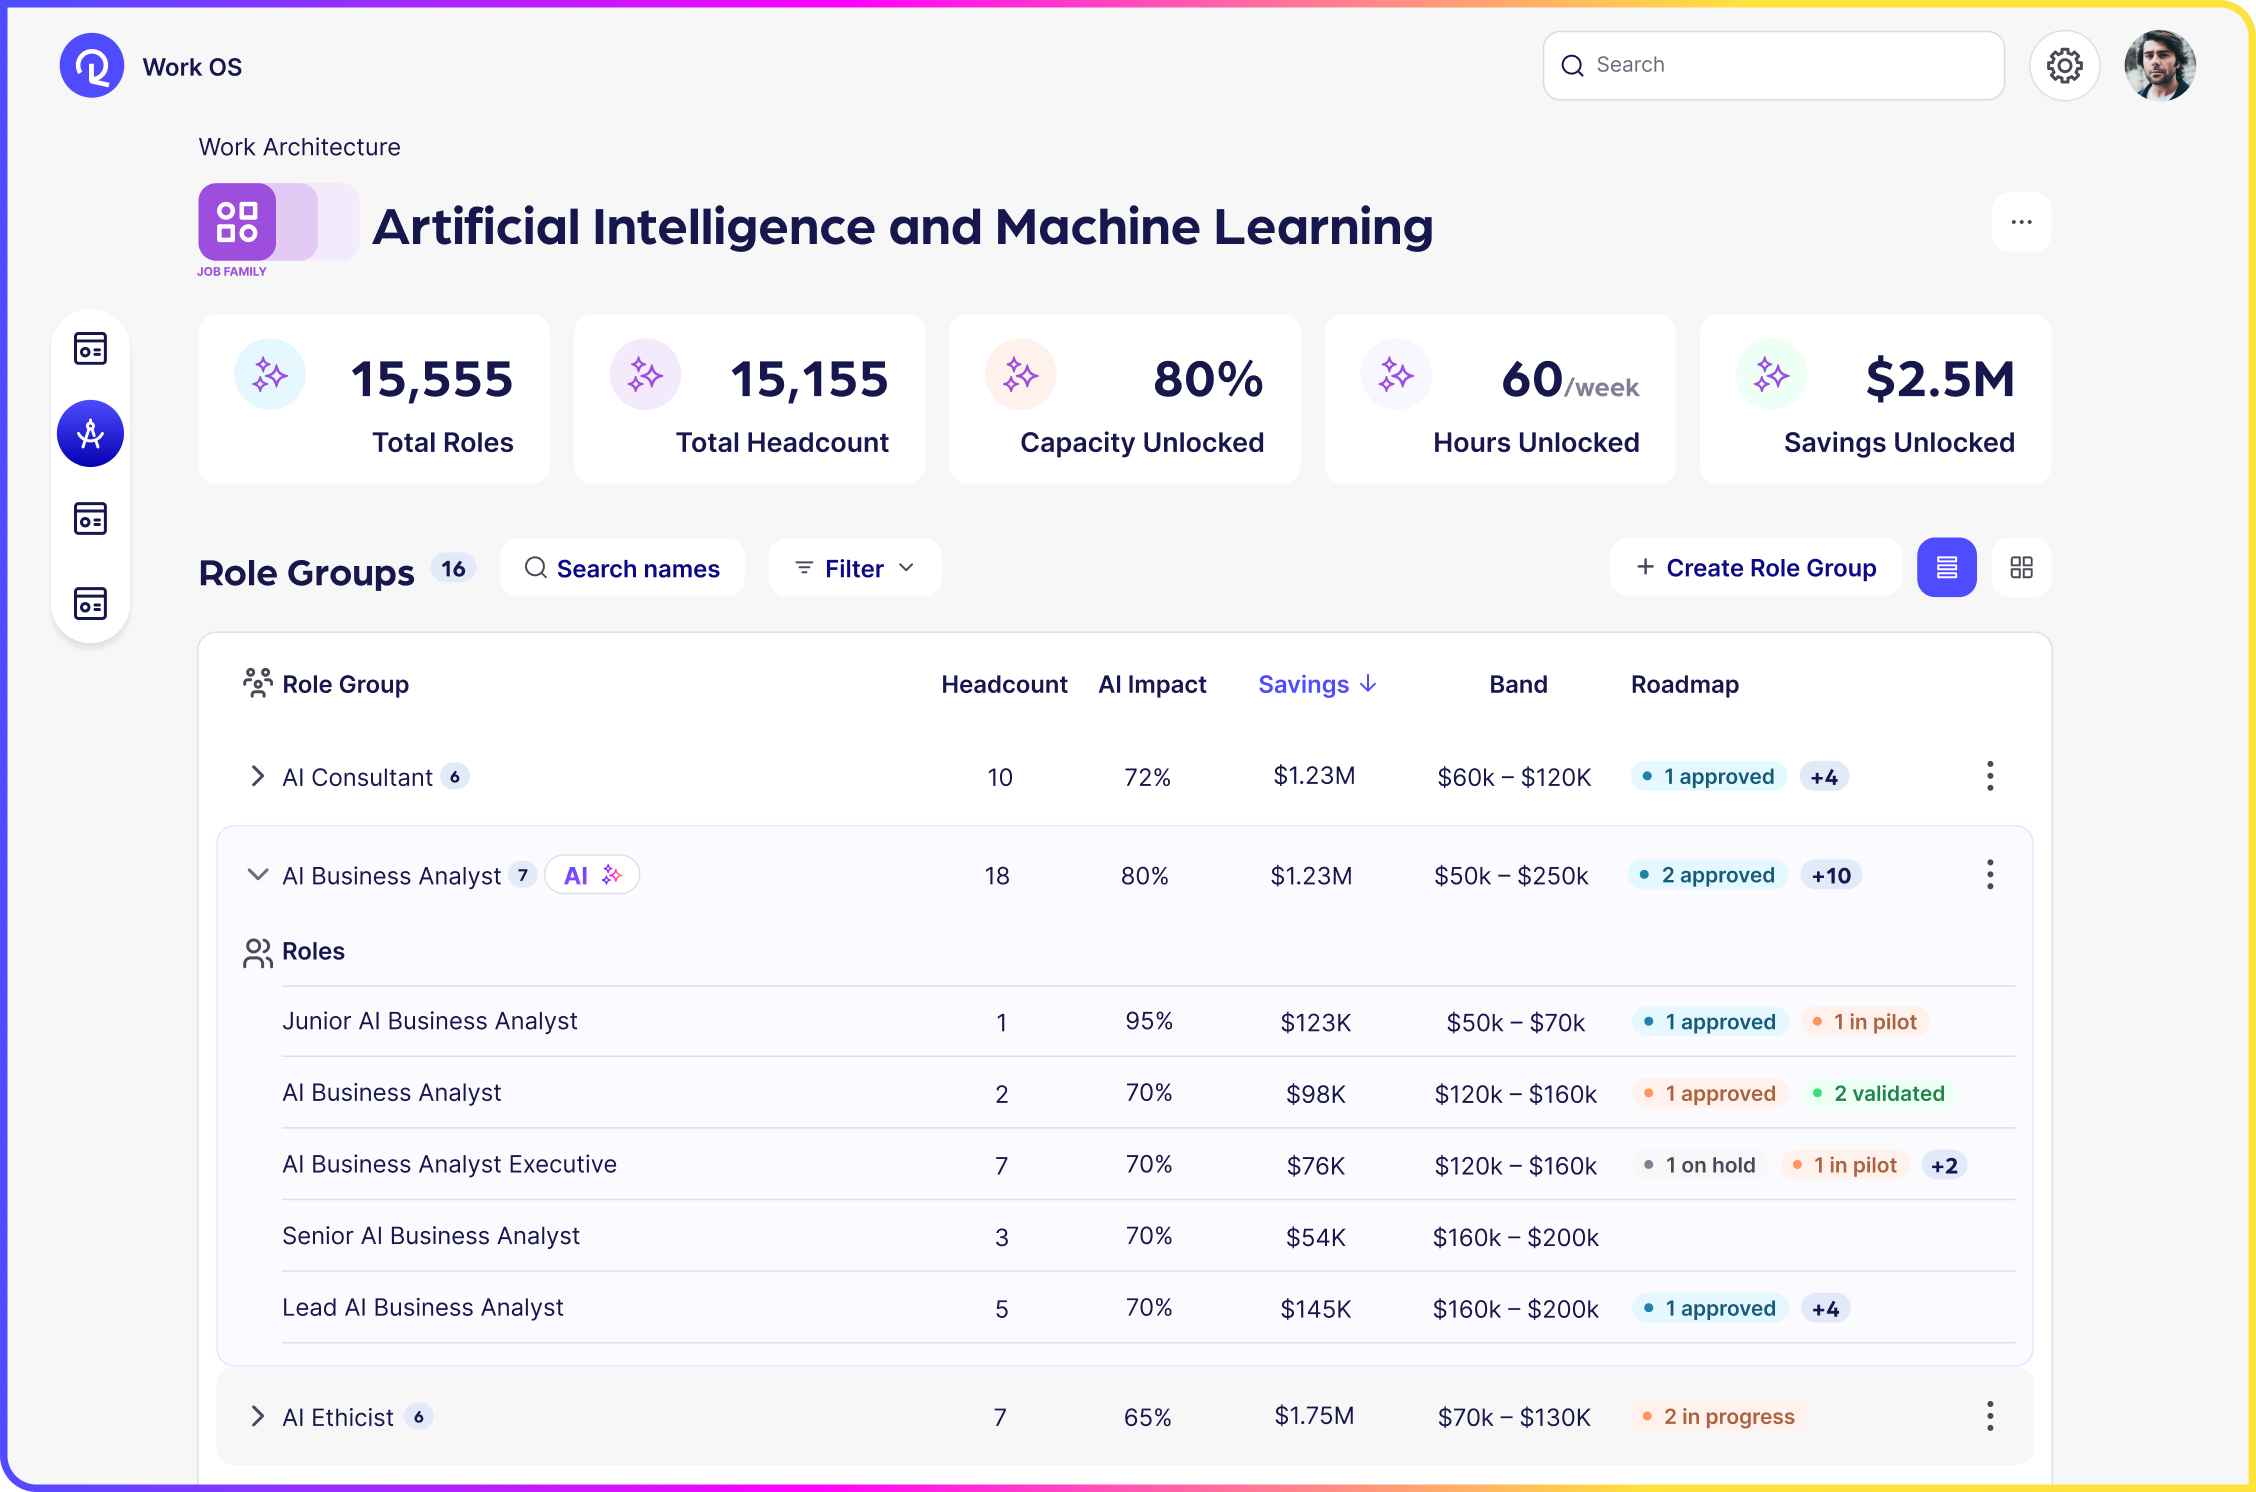This screenshot has width=2256, height=1492.
Task: Open settings via the gear icon
Action: click(2064, 66)
